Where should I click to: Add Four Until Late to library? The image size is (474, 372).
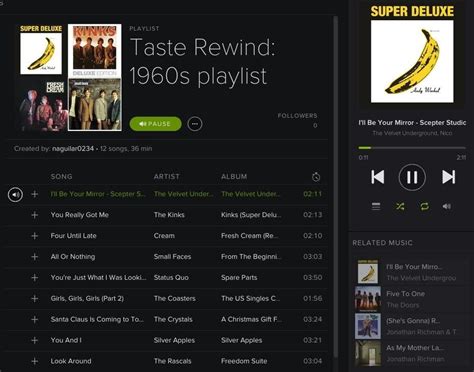35,236
